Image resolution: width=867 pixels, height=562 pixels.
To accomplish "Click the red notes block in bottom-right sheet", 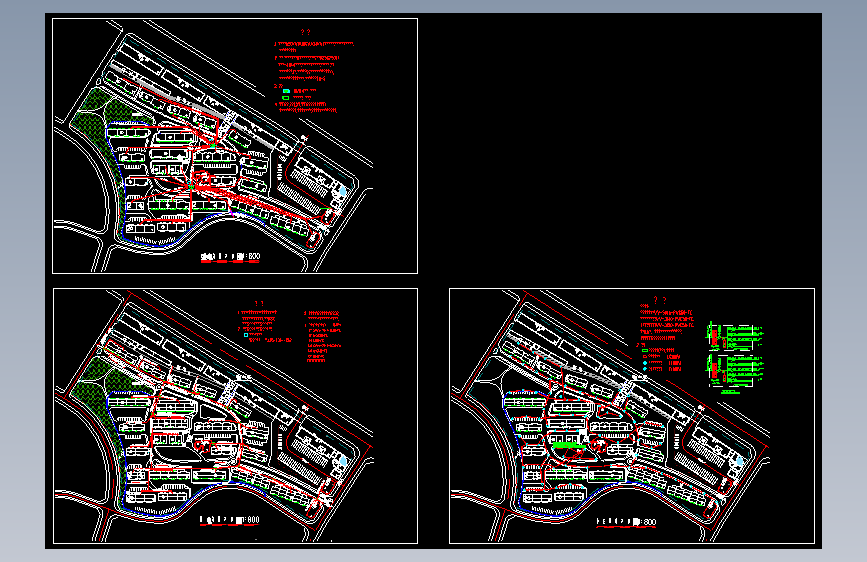I will click(666, 334).
